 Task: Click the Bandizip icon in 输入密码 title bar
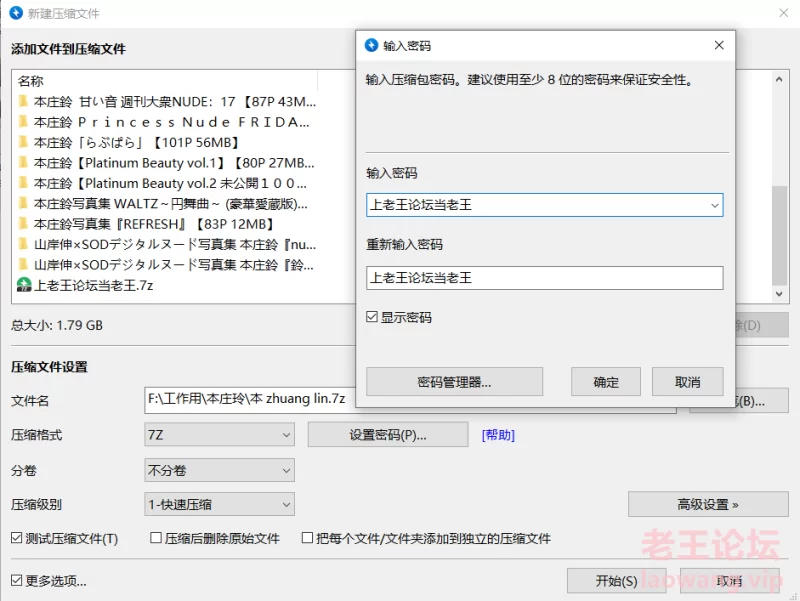(372, 46)
